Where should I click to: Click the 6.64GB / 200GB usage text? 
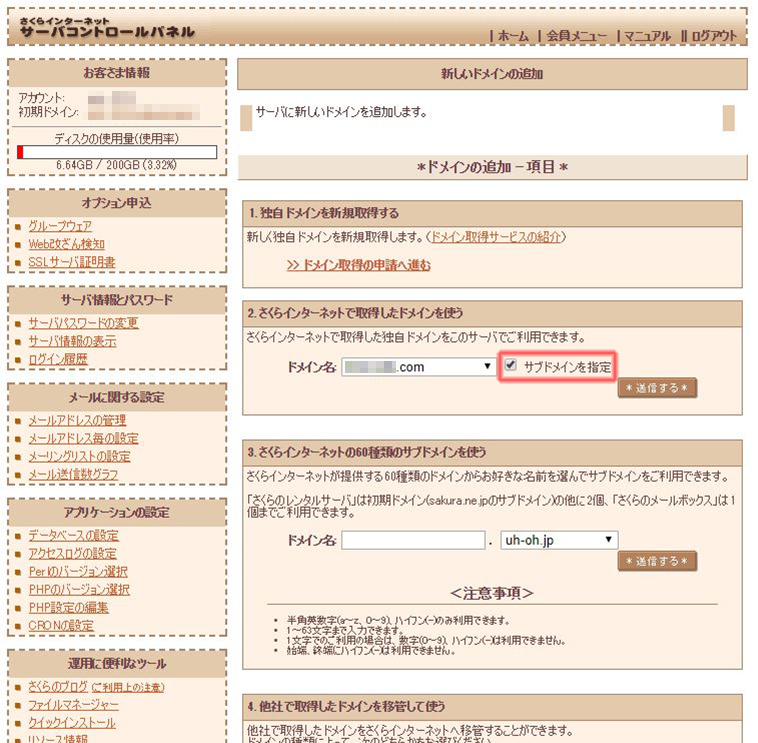(117, 165)
